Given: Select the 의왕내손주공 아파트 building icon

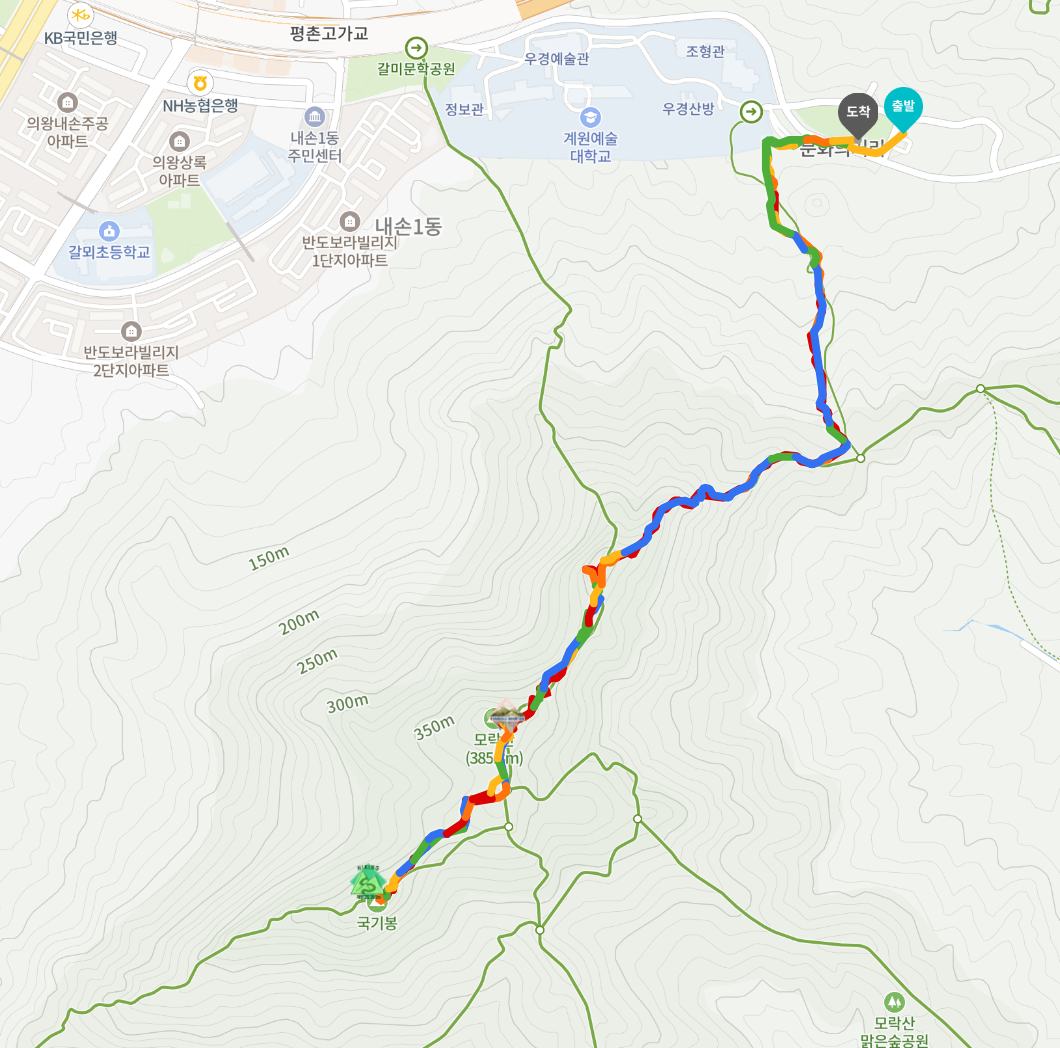Looking at the screenshot, I should pos(67,103).
